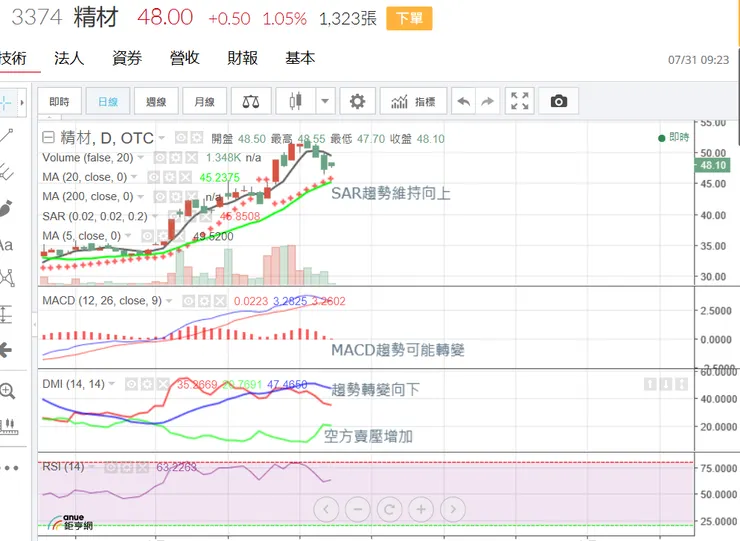Expand the cursor tool options arrow
Screen dimensions: 740x541
pos(22,102)
